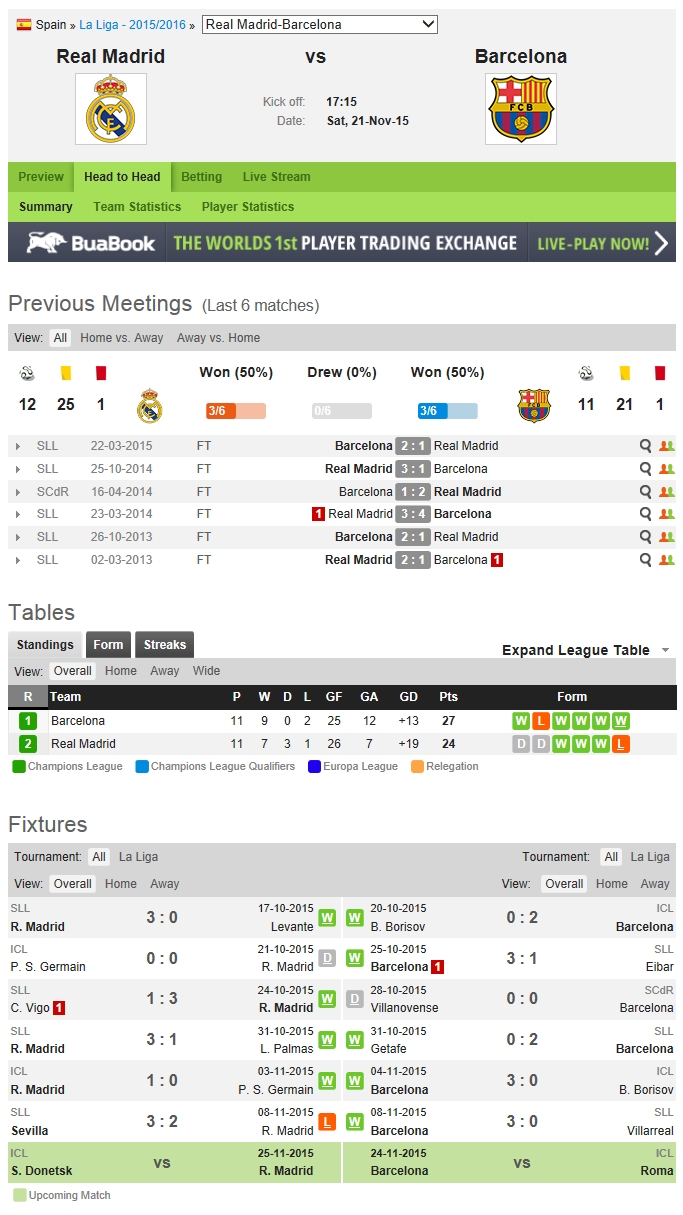This screenshot has width=683, height=1215.
Task: Open the Real Madrid-Barcelona match dropdown
Action: 320,24
